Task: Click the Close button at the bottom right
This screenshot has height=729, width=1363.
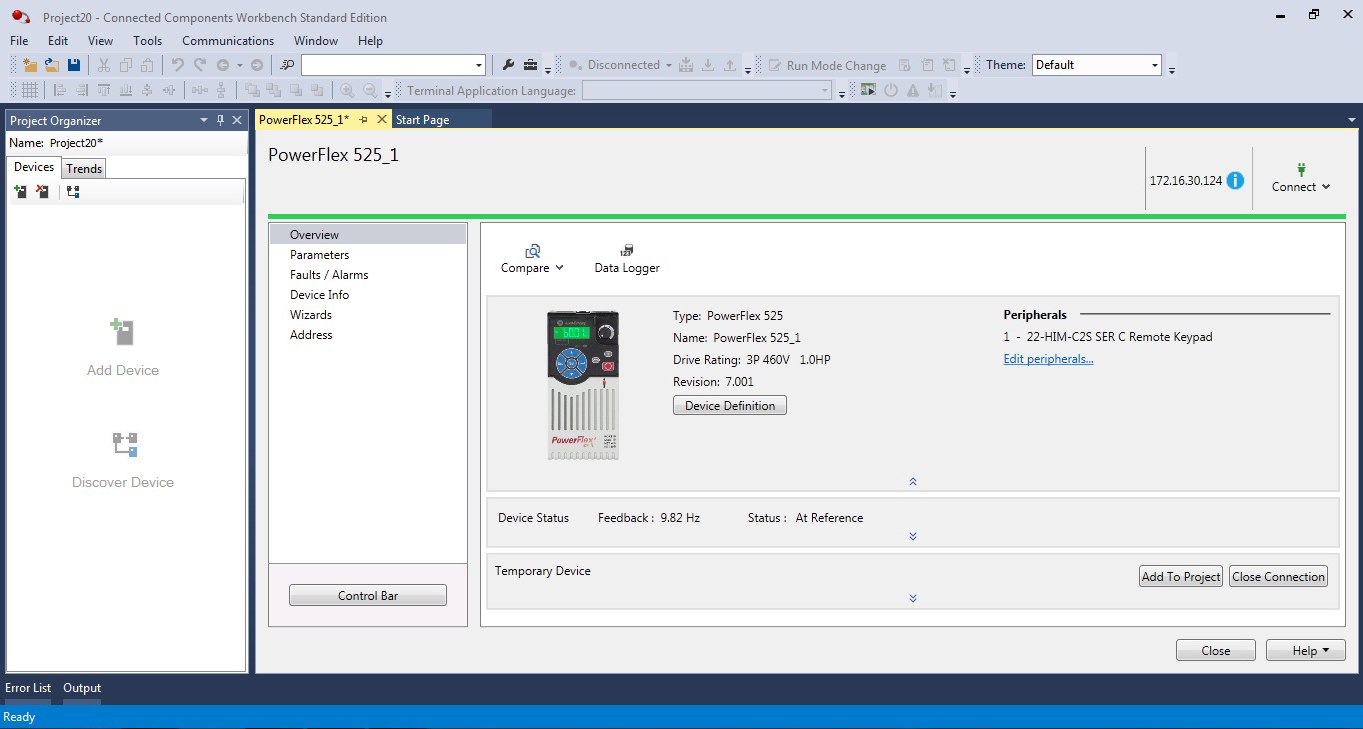Action: (1216, 650)
